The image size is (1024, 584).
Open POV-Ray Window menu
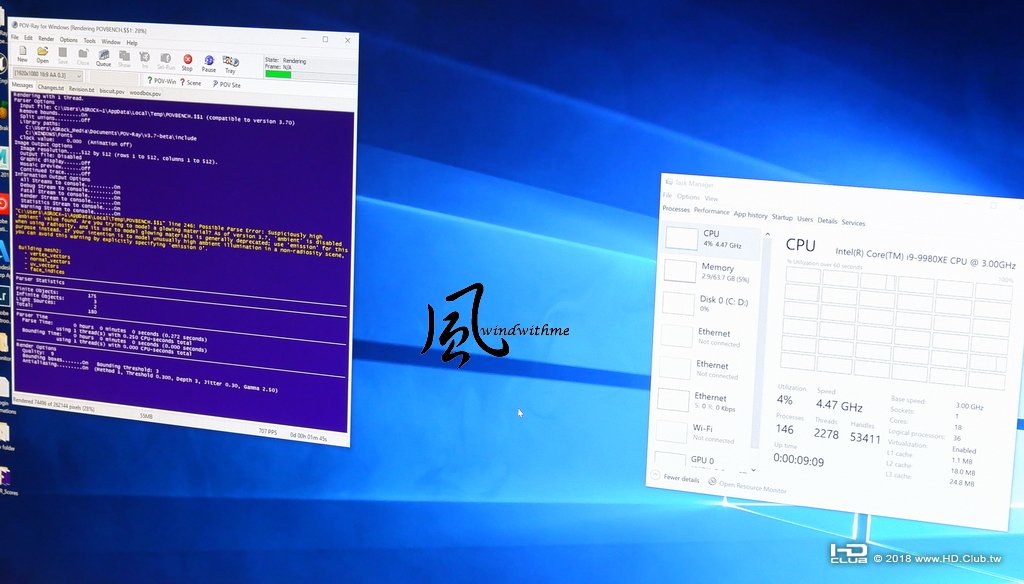[110, 42]
